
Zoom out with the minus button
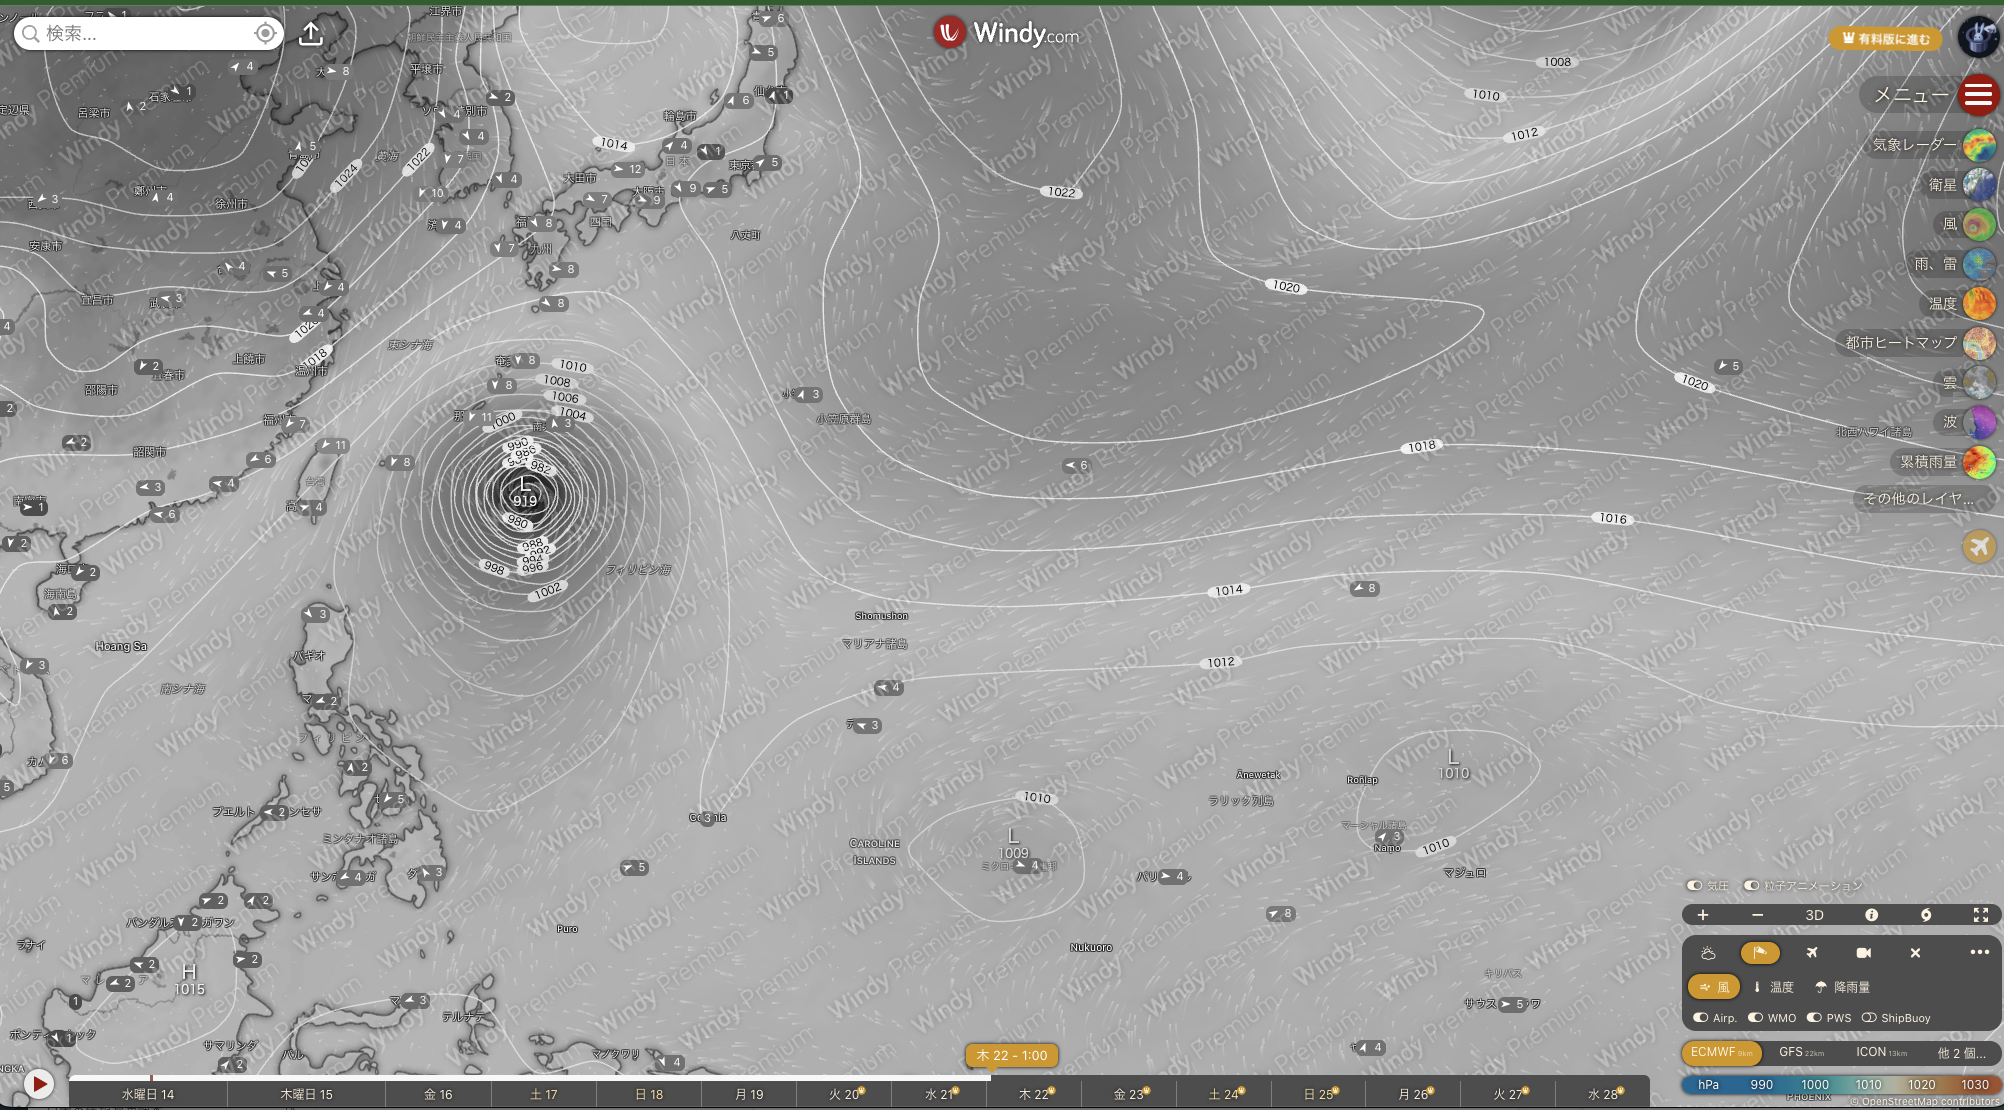tap(1757, 915)
